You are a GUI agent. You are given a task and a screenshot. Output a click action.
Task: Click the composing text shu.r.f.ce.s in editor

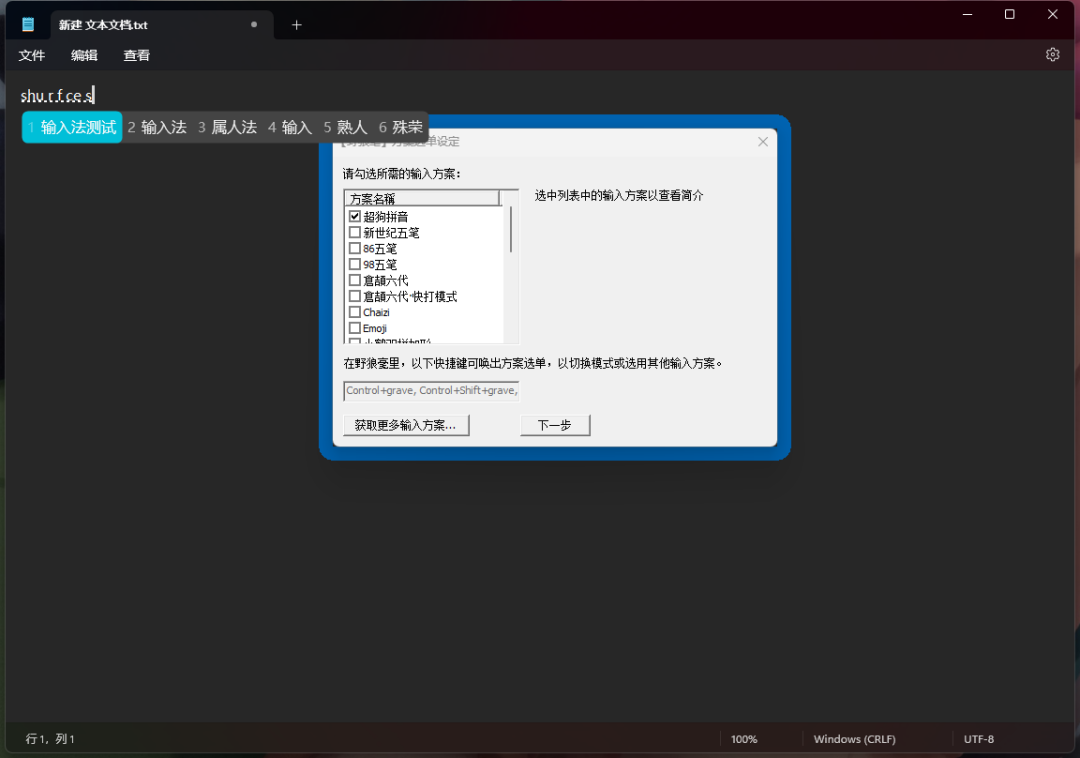[56, 96]
